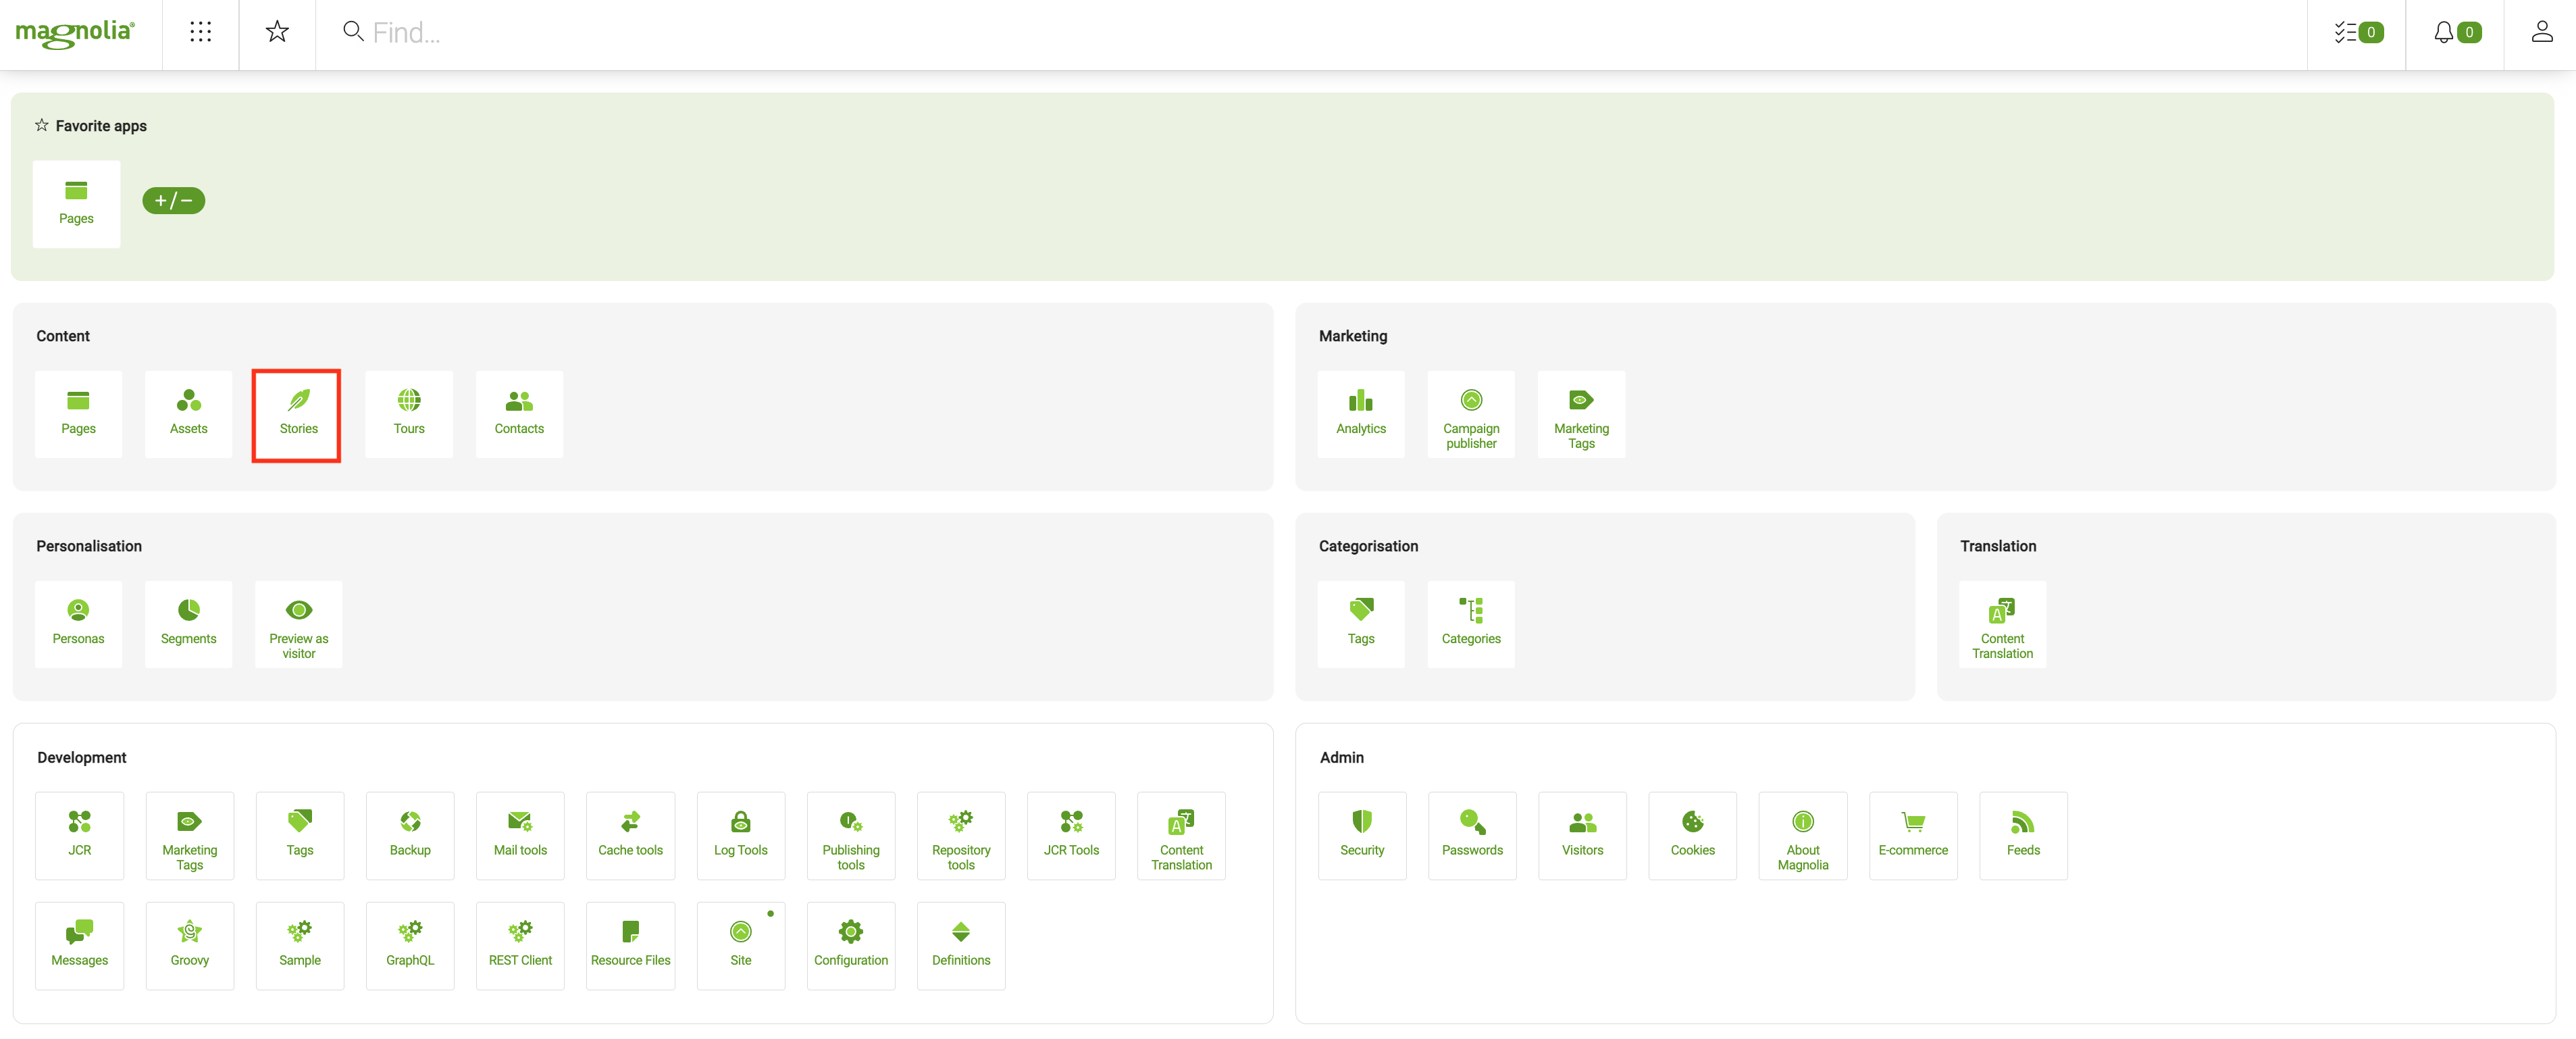Open the Pages app in Content section
Screen dimensions: 2576x1039
(x=78, y=414)
